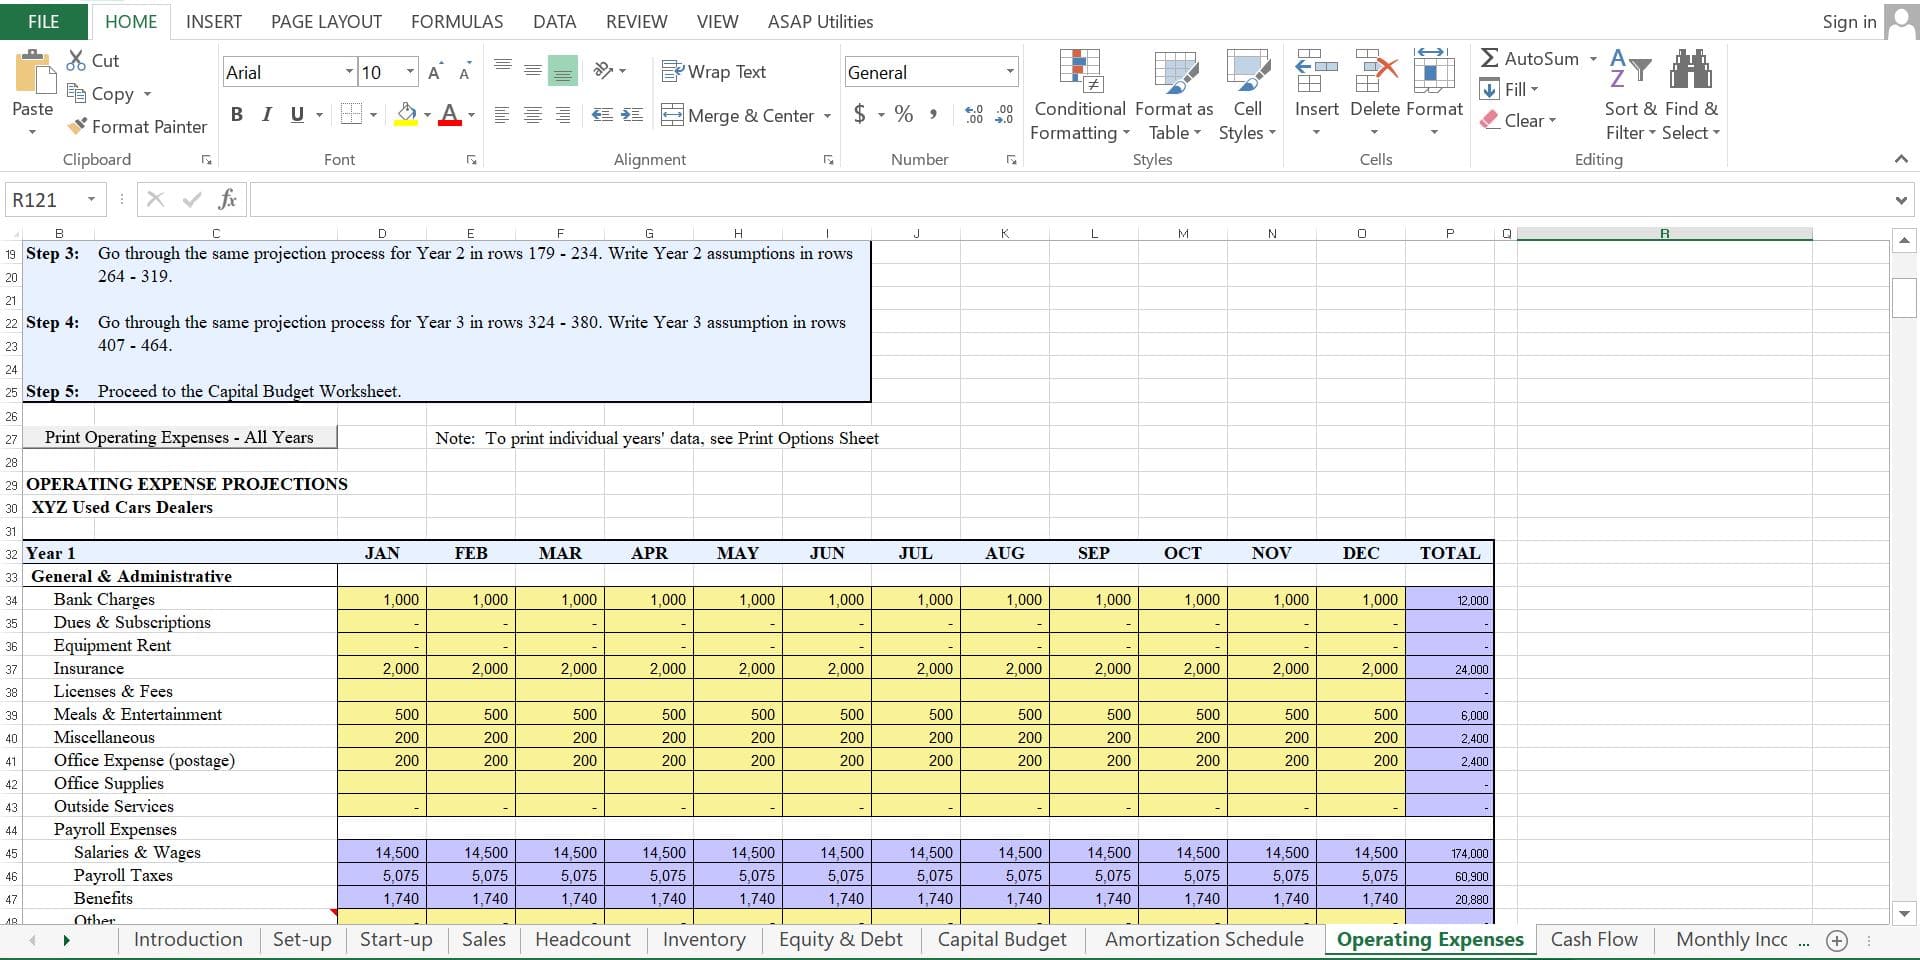Increase the cell indent
The height and width of the screenshot is (960, 1920).
(x=632, y=115)
